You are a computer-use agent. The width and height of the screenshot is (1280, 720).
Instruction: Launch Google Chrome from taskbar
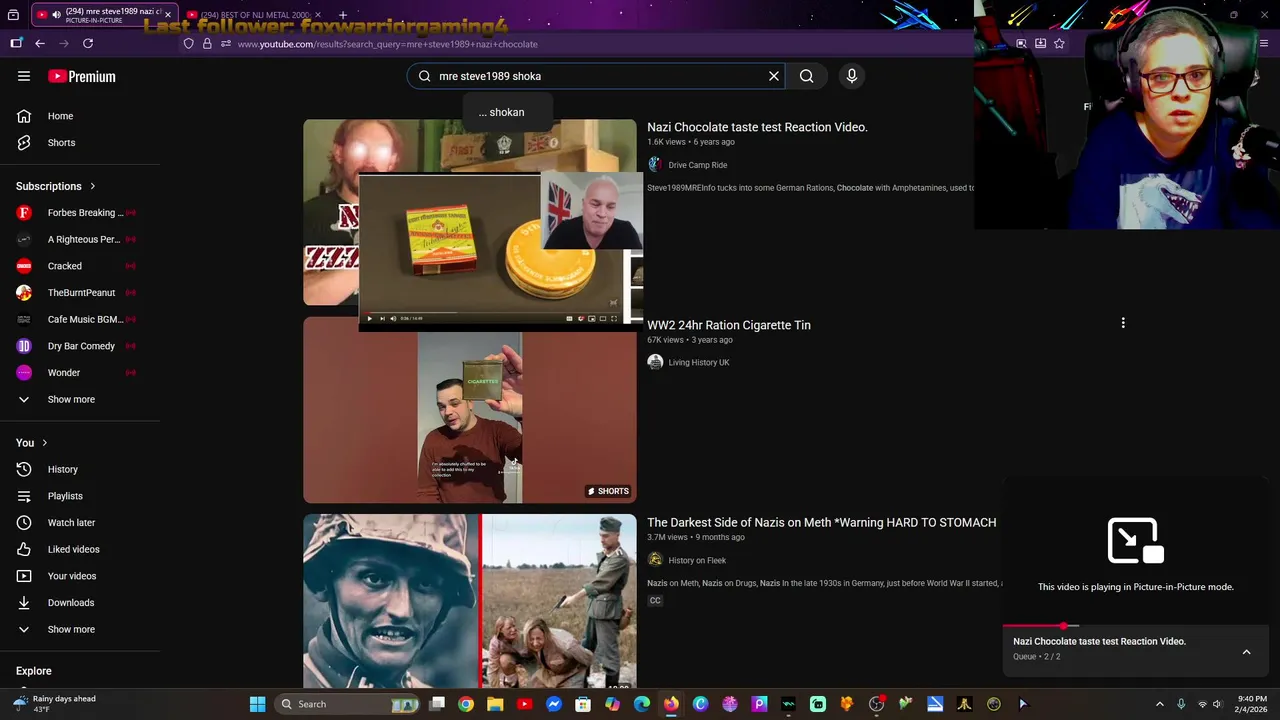pos(466,704)
